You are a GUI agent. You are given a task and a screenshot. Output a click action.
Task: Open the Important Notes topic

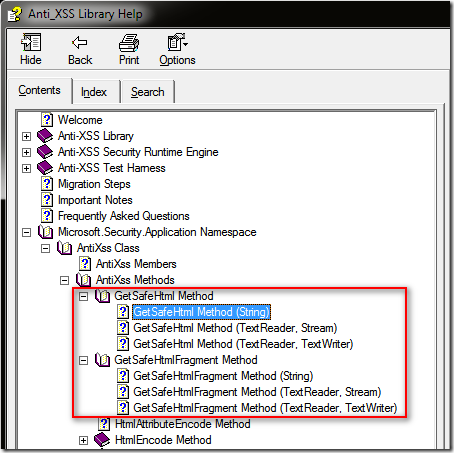tap(95, 200)
